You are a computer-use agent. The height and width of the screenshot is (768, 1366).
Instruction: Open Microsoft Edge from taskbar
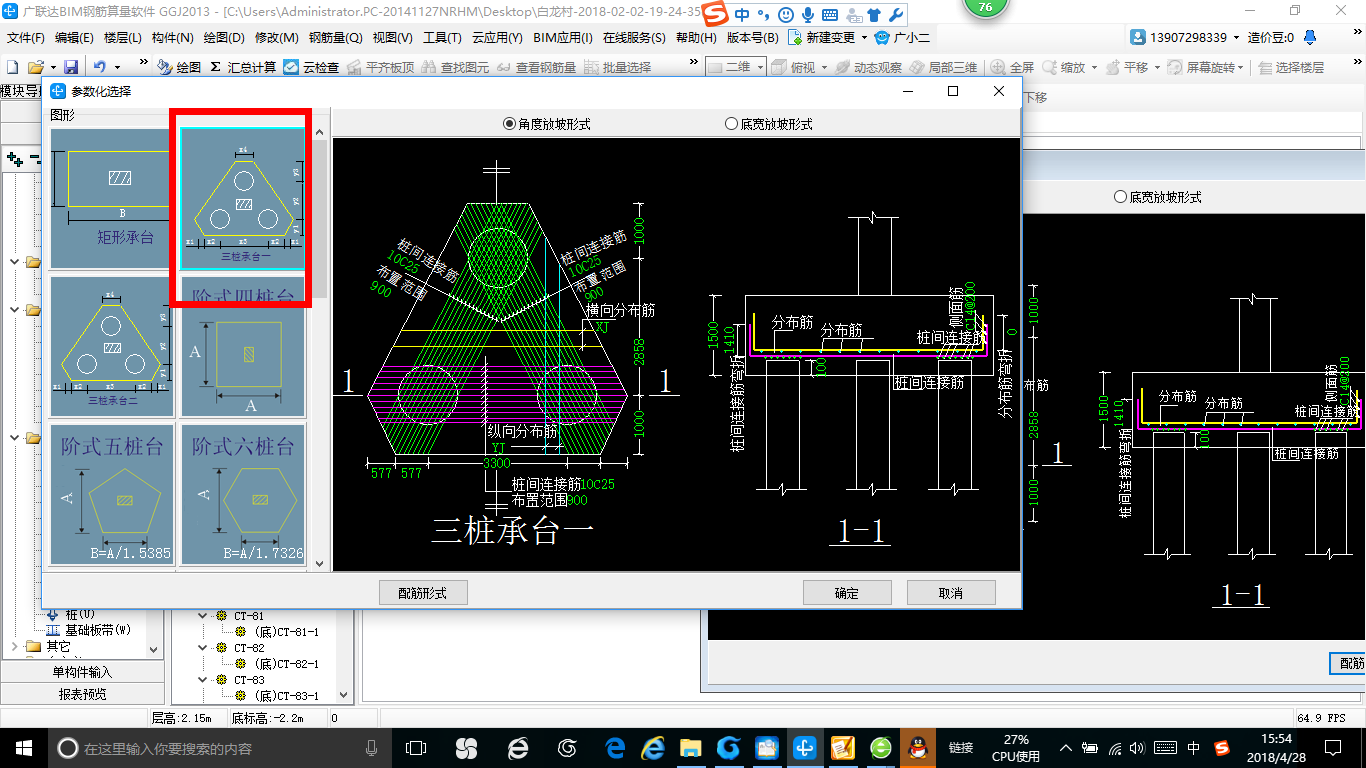click(617, 748)
